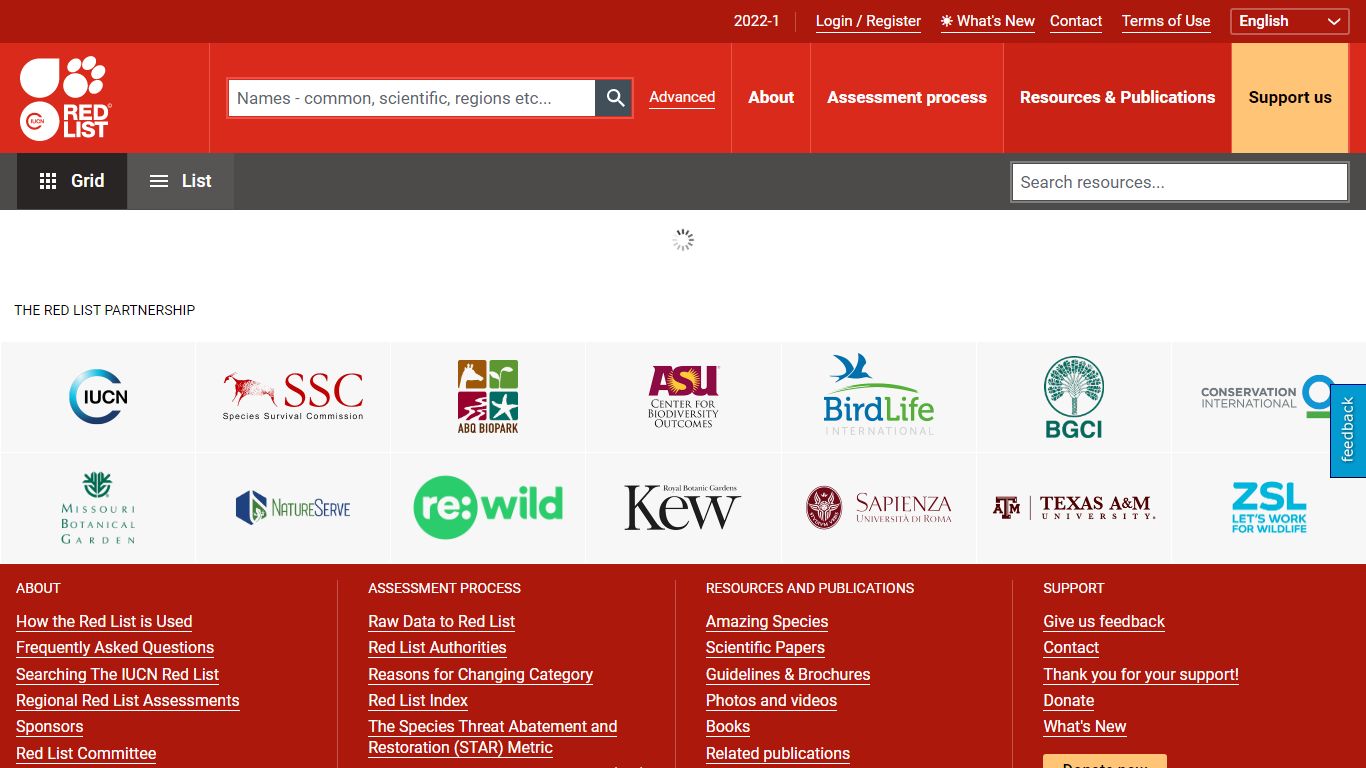The height and width of the screenshot is (768, 1366).
Task: Open the Contact link in top bar
Action: pyautogui.click(x=1076, y=21)
